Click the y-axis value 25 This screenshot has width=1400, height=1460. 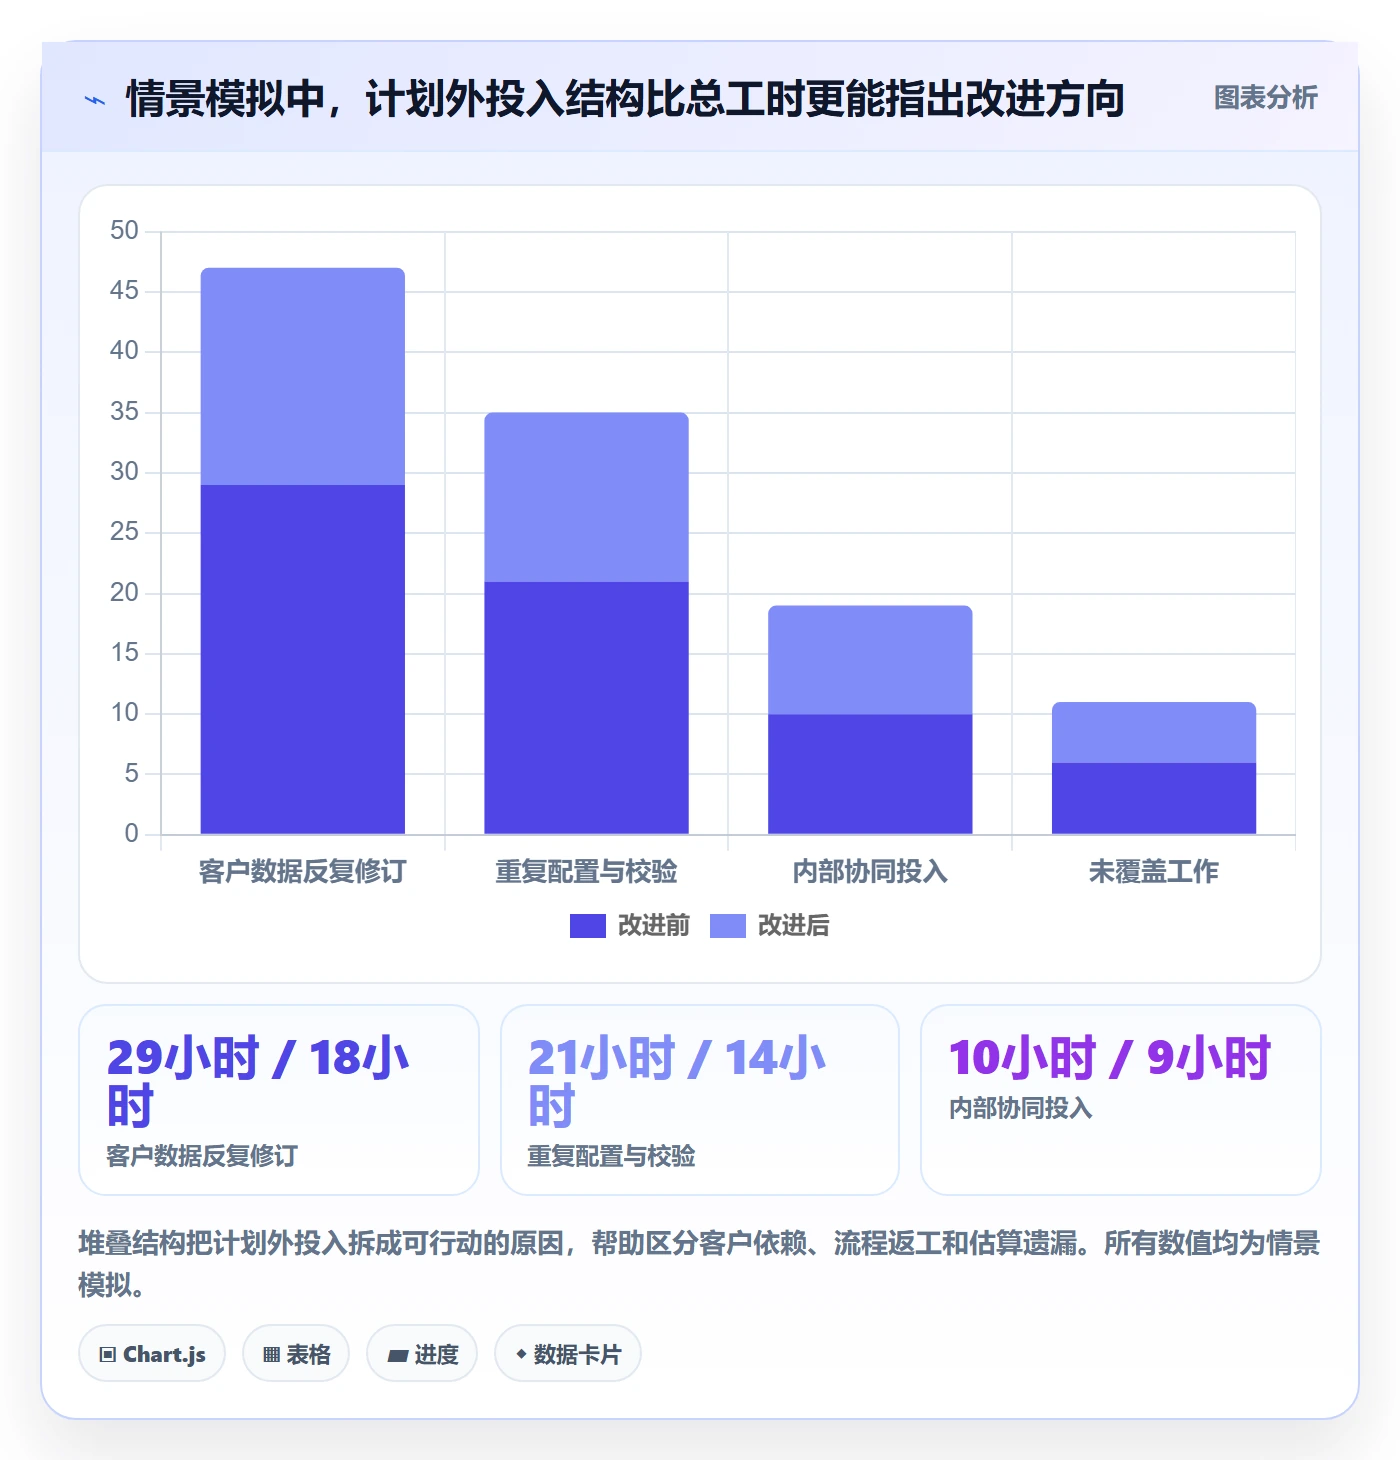[124, 532]
